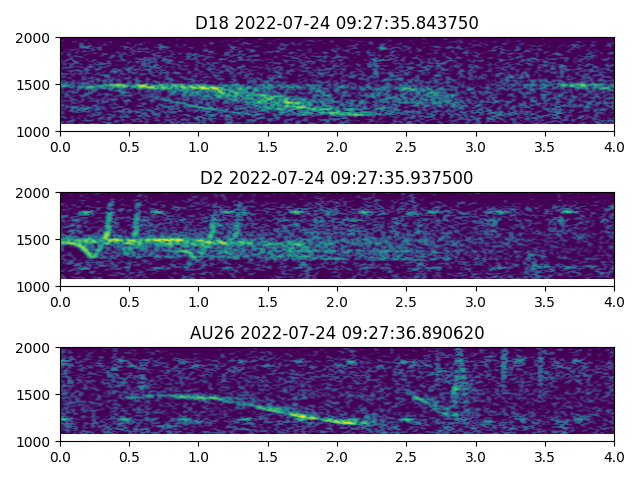
Task: Click the AU26 spectrogram title text
Action: click(x=337, y=333)
